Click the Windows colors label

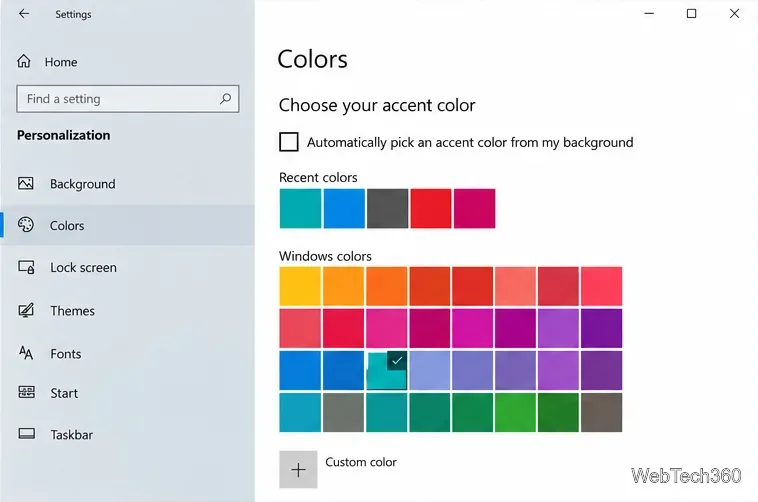(x=325, y=256)
